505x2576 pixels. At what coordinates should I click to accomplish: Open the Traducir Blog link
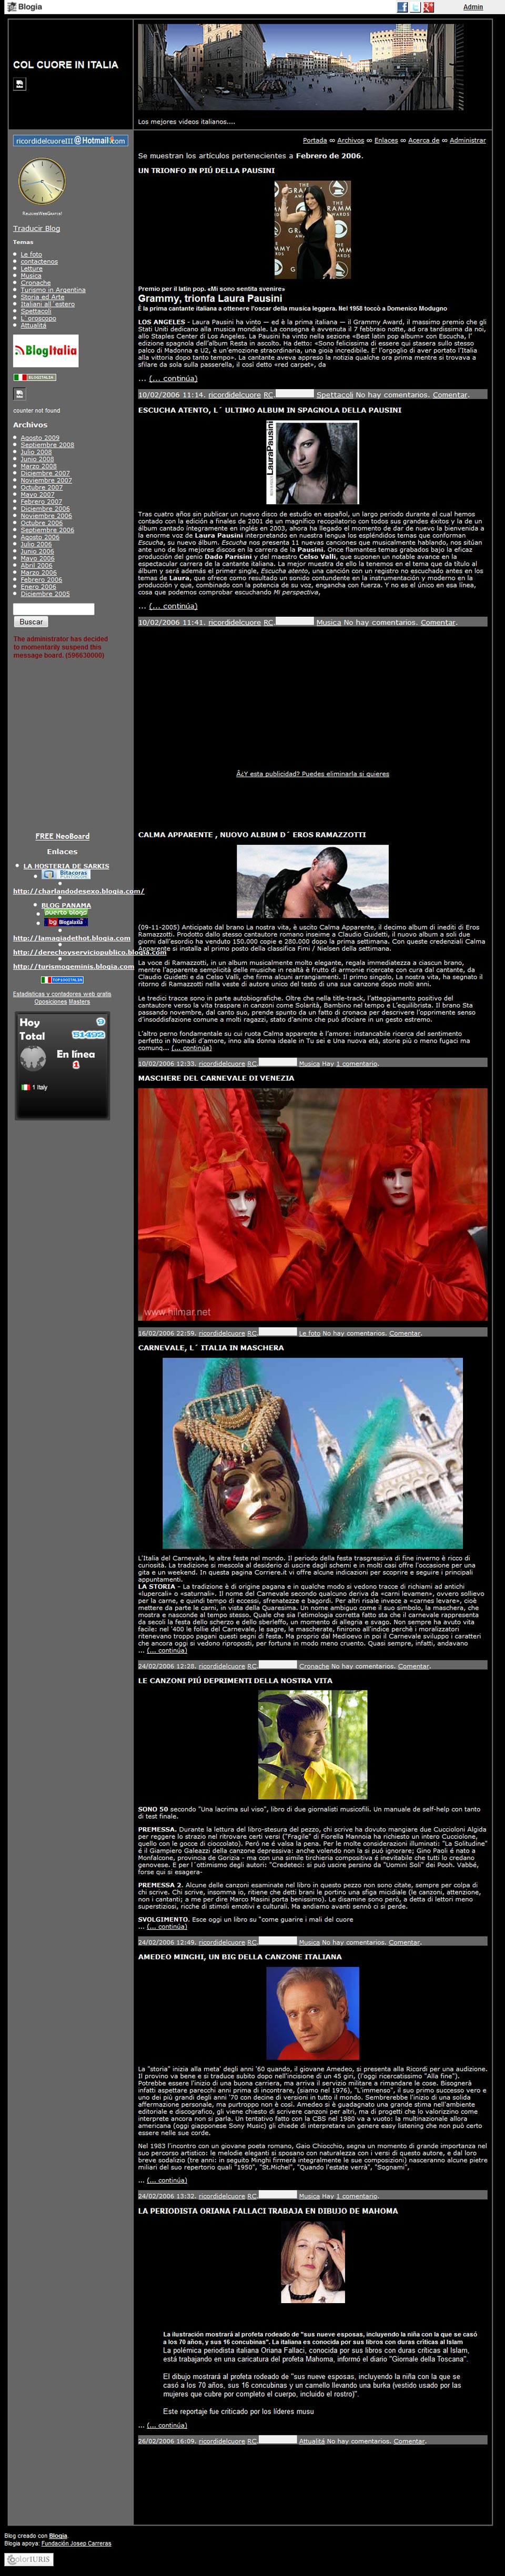(x=36, y=228)
